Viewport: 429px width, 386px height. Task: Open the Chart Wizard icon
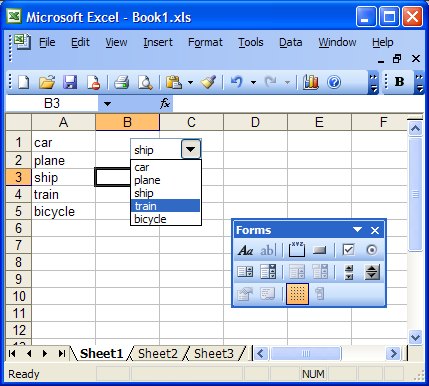[x=310, y=82]
